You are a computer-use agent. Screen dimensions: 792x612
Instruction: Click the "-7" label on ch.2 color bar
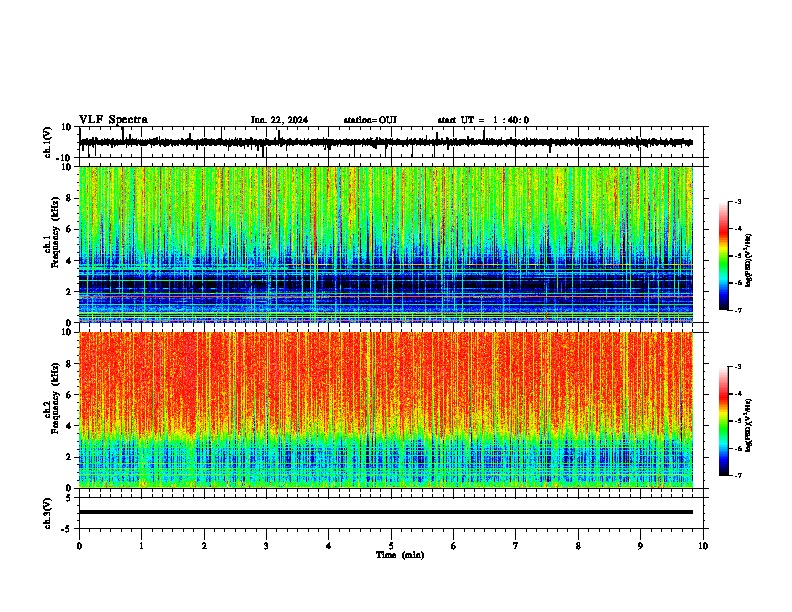click(x=738, y=475)
